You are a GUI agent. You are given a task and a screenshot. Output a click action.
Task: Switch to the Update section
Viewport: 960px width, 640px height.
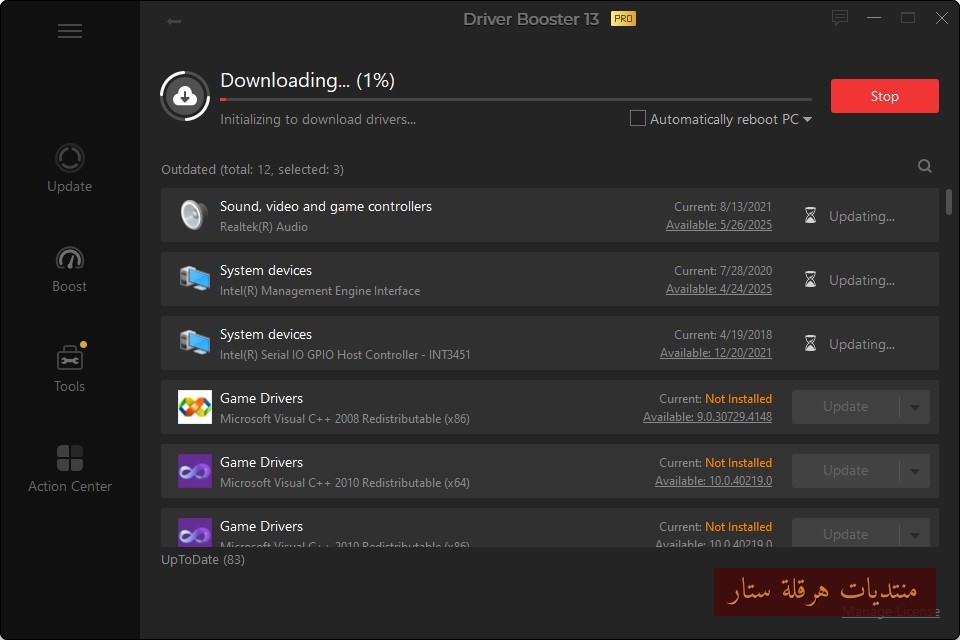pos(69,168)
